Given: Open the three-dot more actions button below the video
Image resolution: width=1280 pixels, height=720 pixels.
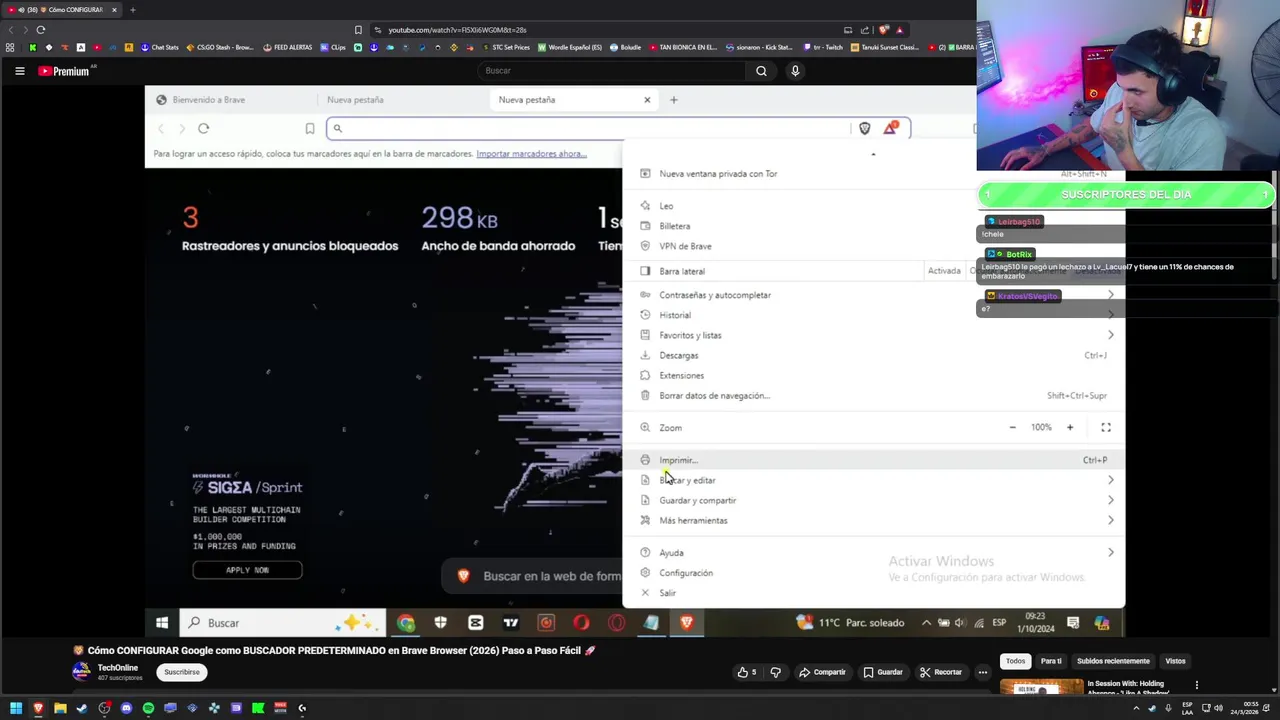Looking at the screenshot, I should 983,672.
